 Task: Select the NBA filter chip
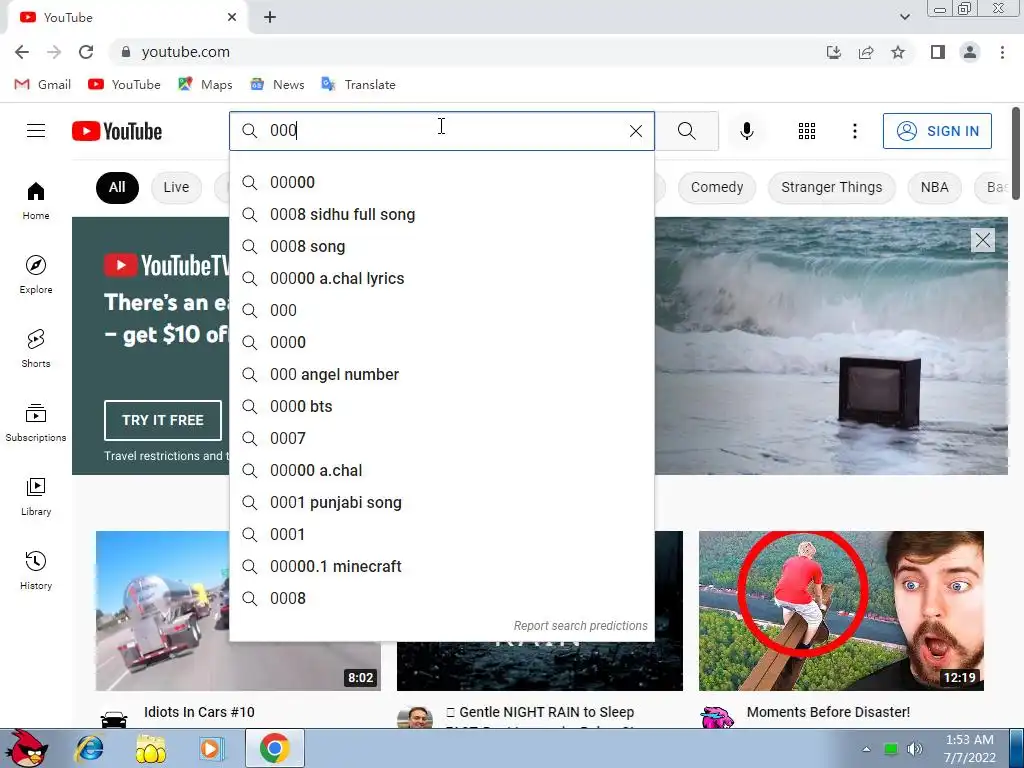point(934,187)
